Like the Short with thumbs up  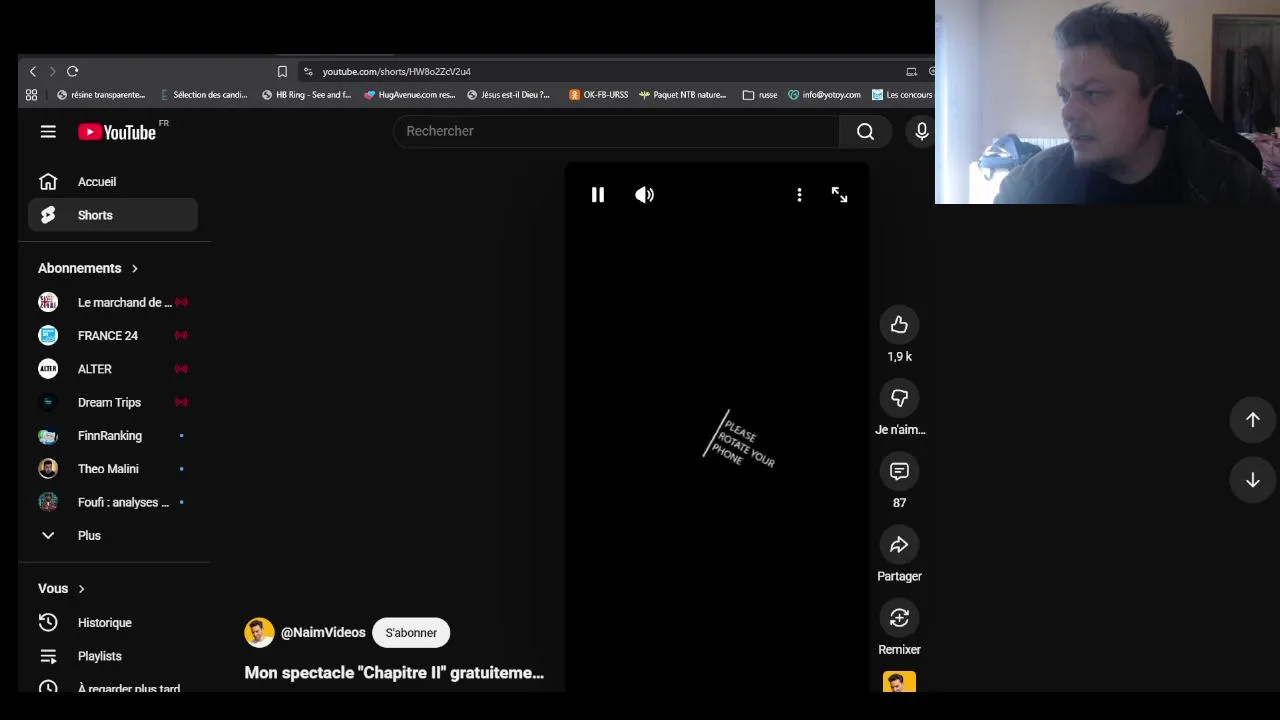click(x=899, y=325)
